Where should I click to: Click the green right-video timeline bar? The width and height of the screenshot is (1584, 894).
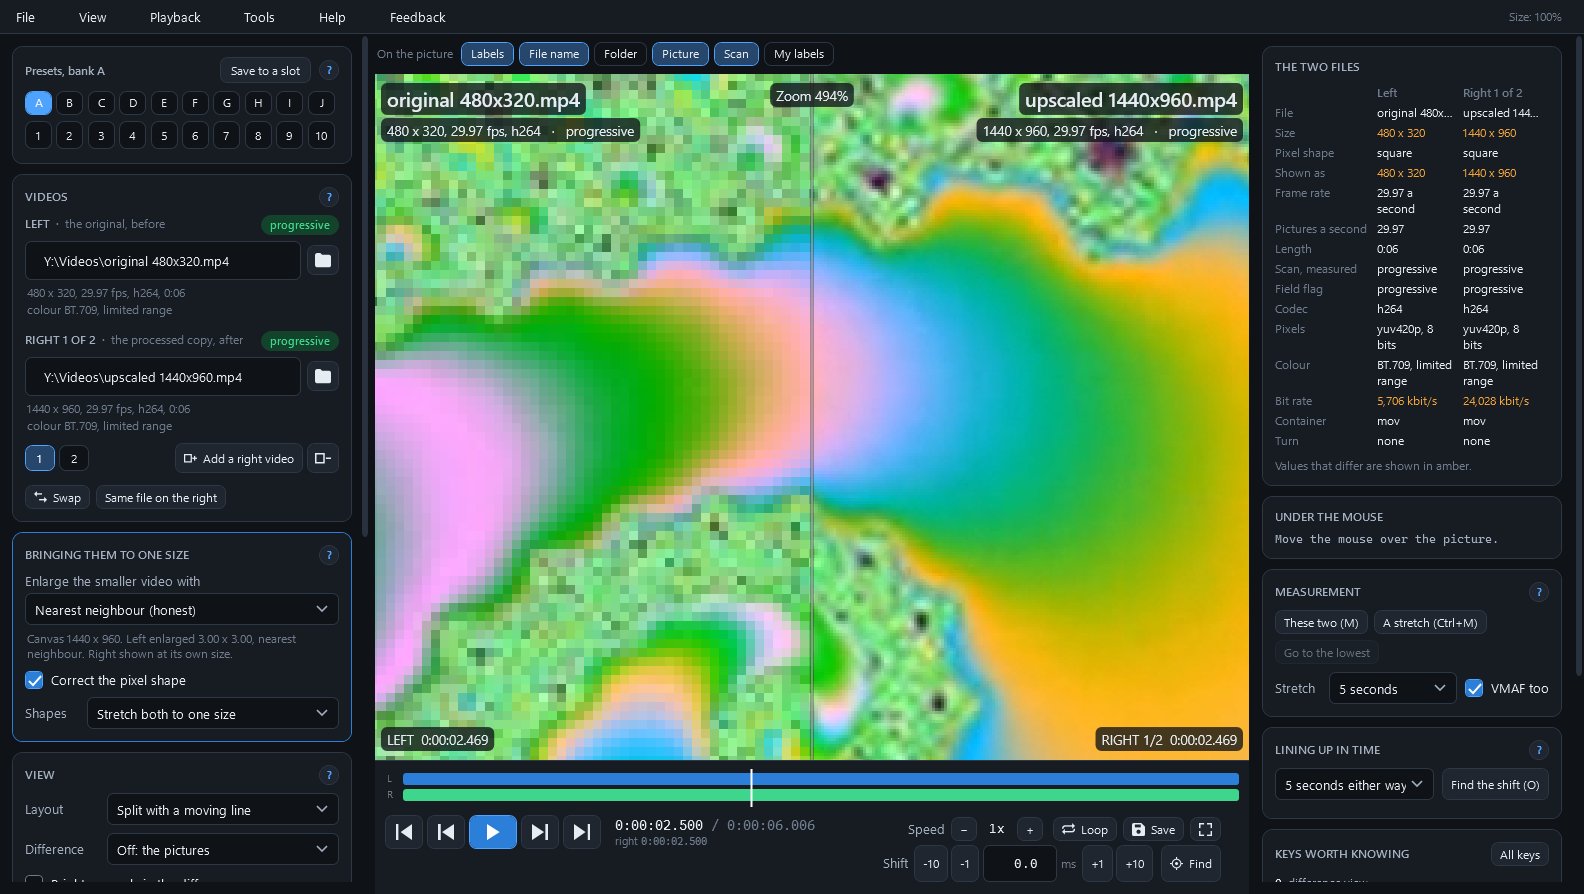pyautogui.click(x=821, y=795)
